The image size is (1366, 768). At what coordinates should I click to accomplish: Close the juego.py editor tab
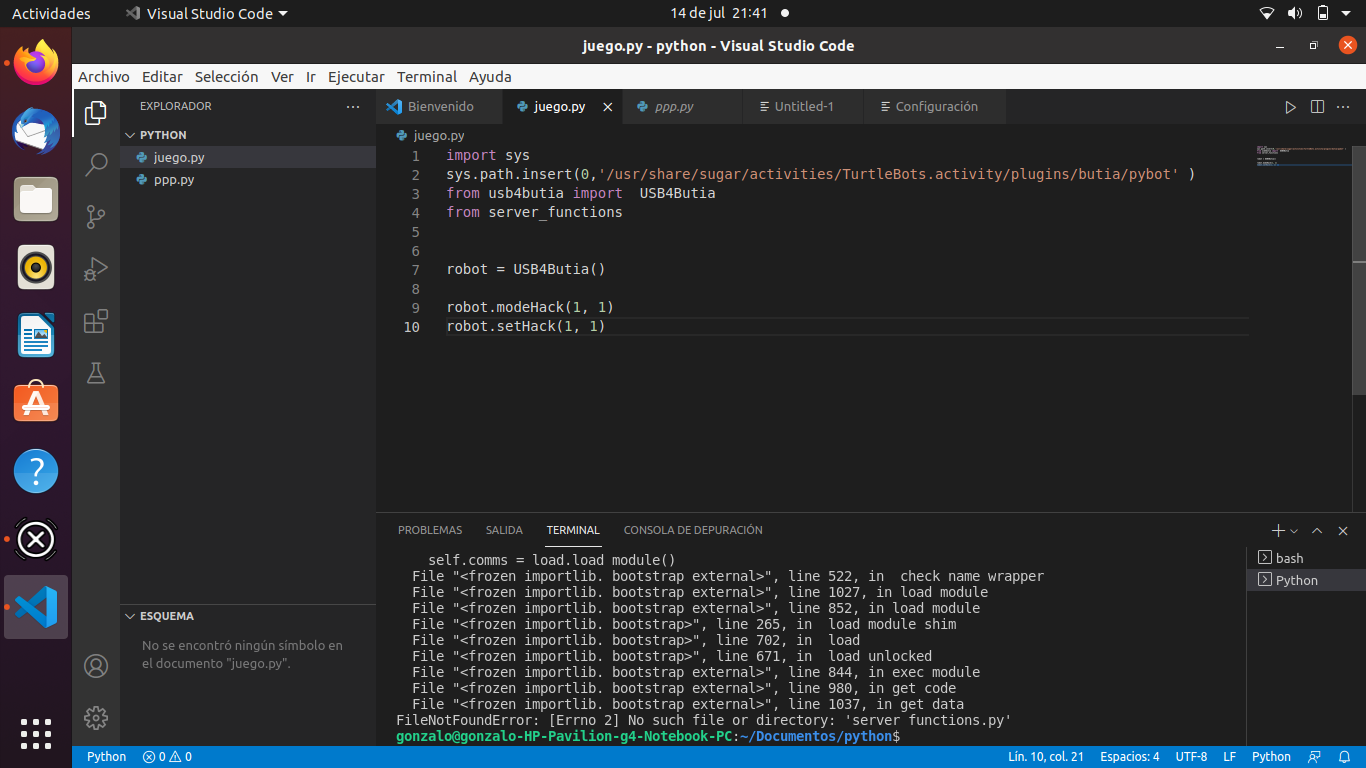pos(607,106)
